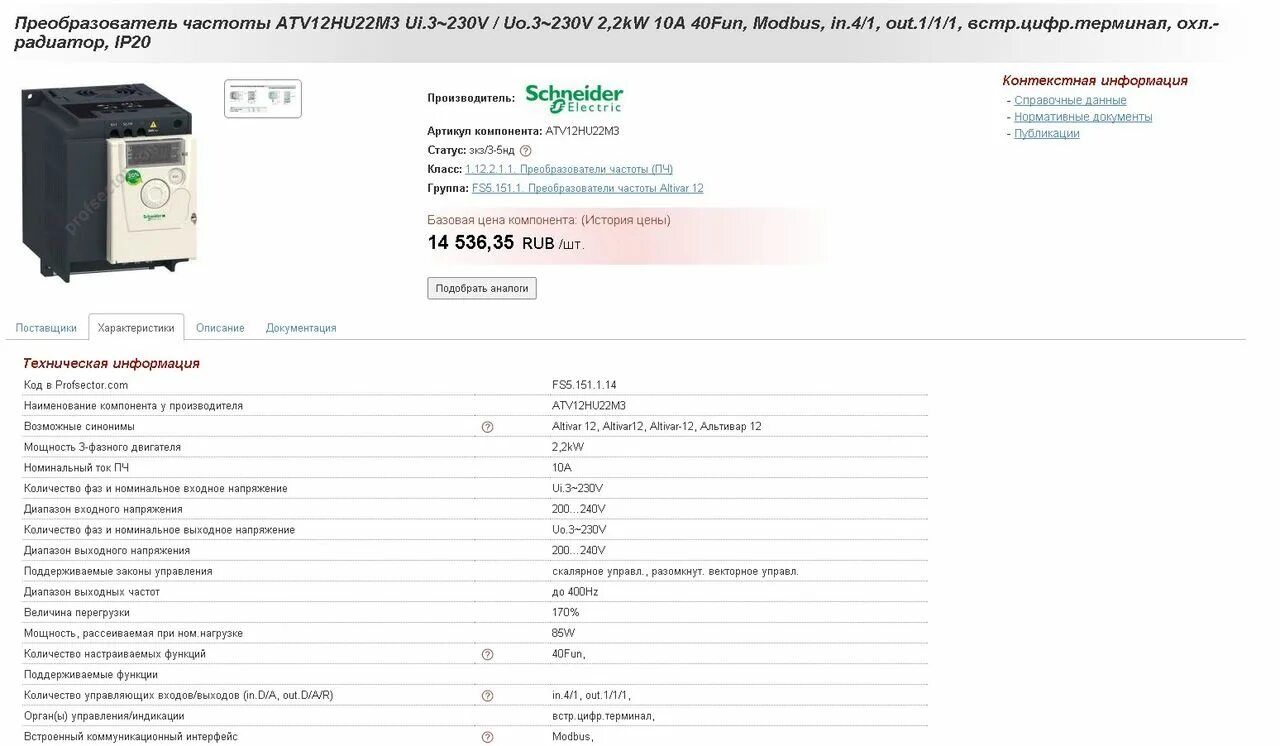
Task: Click the 40Fun, value
Action: (569, 655)
